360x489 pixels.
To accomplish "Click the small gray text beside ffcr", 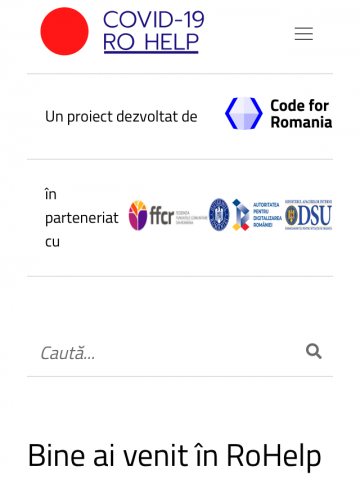I will [x=191, y=217].
